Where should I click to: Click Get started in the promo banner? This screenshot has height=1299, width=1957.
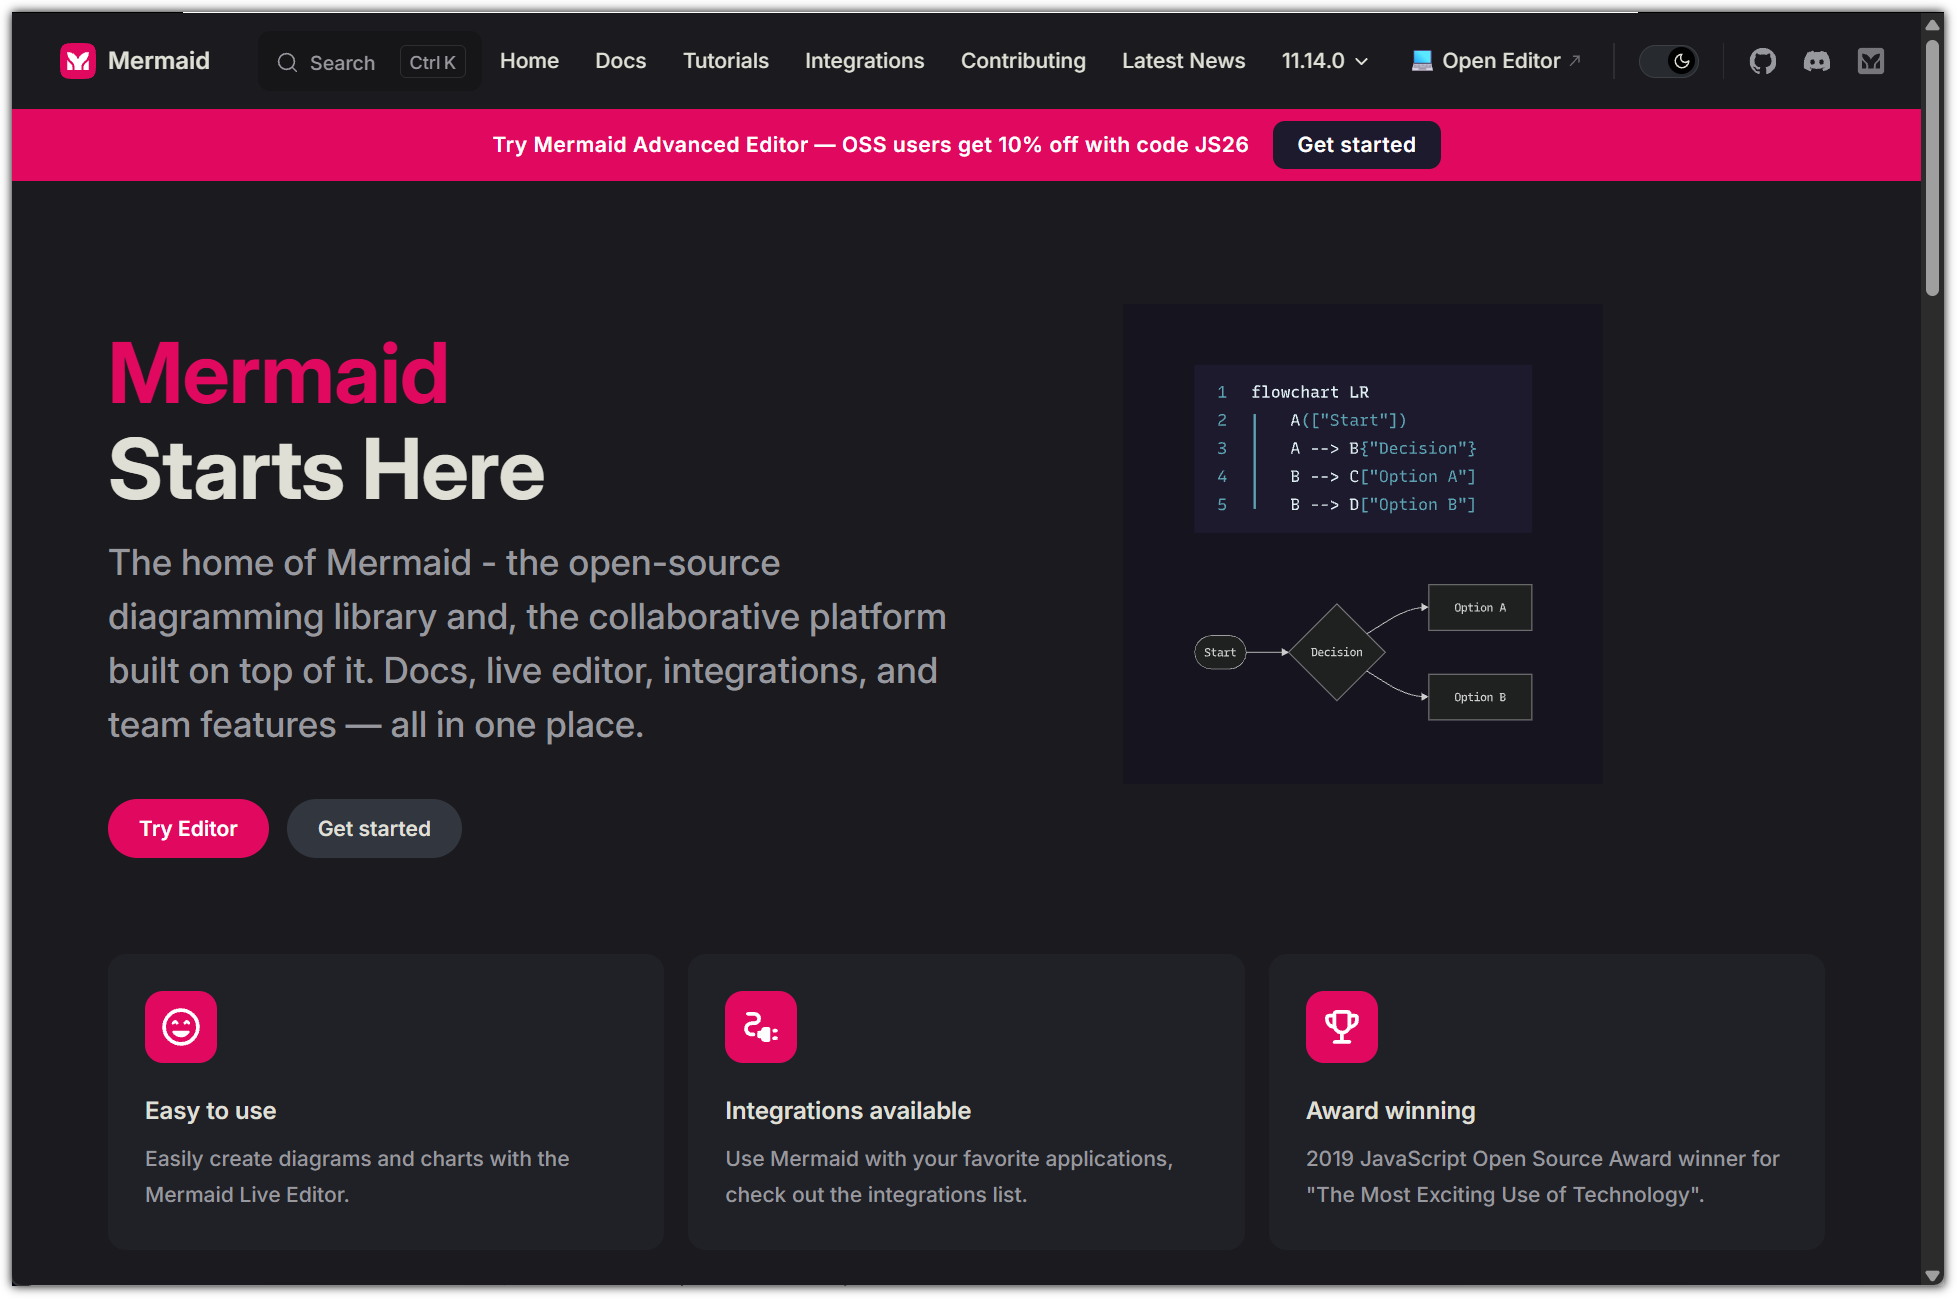point(1356,145)
